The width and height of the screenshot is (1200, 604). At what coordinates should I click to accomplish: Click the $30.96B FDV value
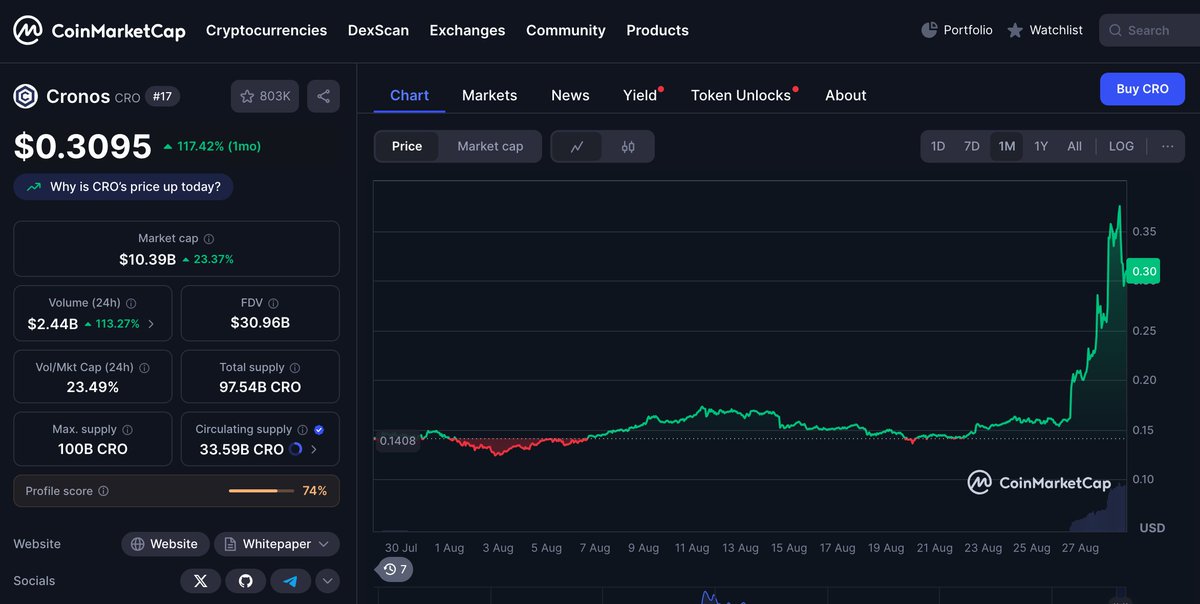tap(260, 323)
